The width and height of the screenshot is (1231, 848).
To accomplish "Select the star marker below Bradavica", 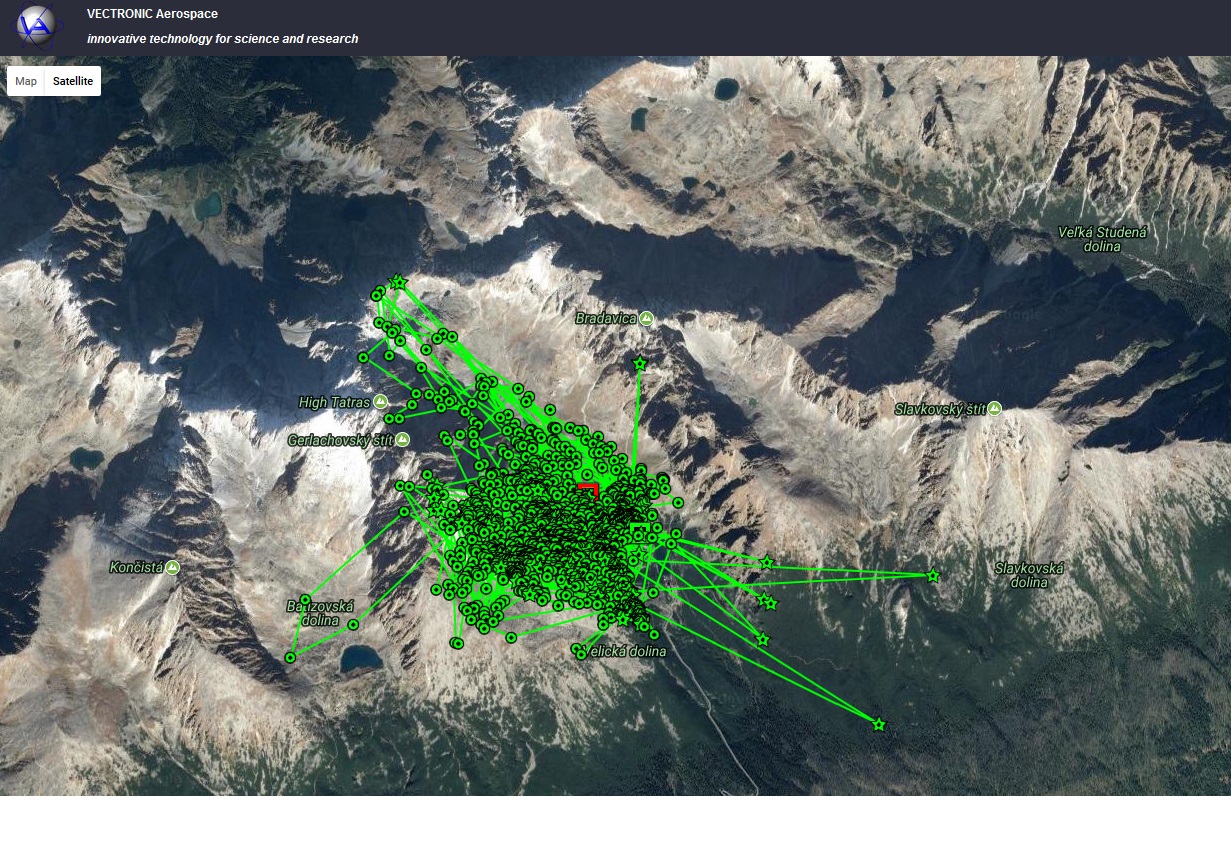I will pos(640,363).
